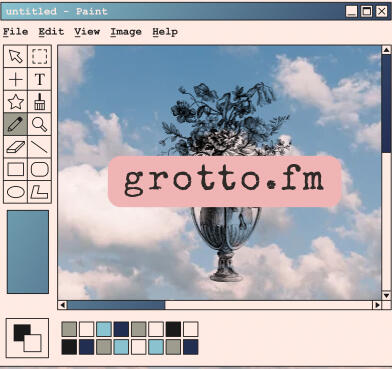Viewport: 392px width, 369px height.
Task: Click the vertical scrollbar down arrow
Action: pos(386,296)
